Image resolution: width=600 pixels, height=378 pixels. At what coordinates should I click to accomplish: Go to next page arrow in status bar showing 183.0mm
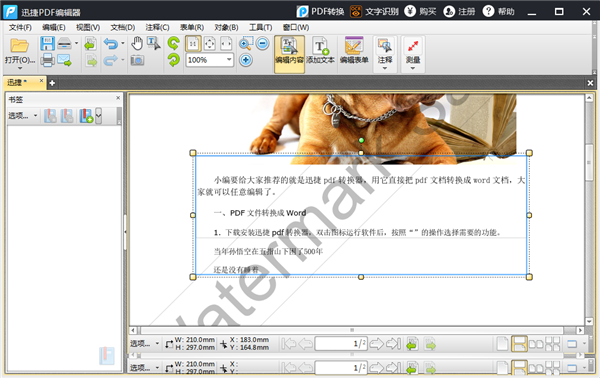(377, 344)
